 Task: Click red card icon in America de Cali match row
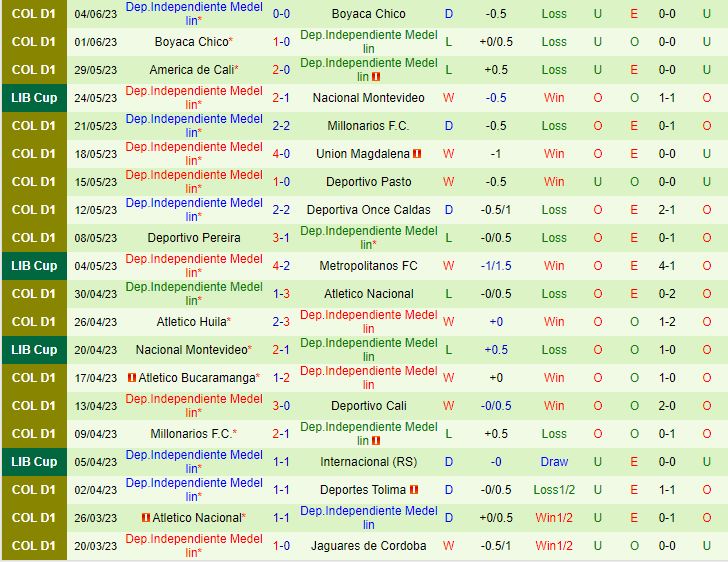(x=376, y=77)
